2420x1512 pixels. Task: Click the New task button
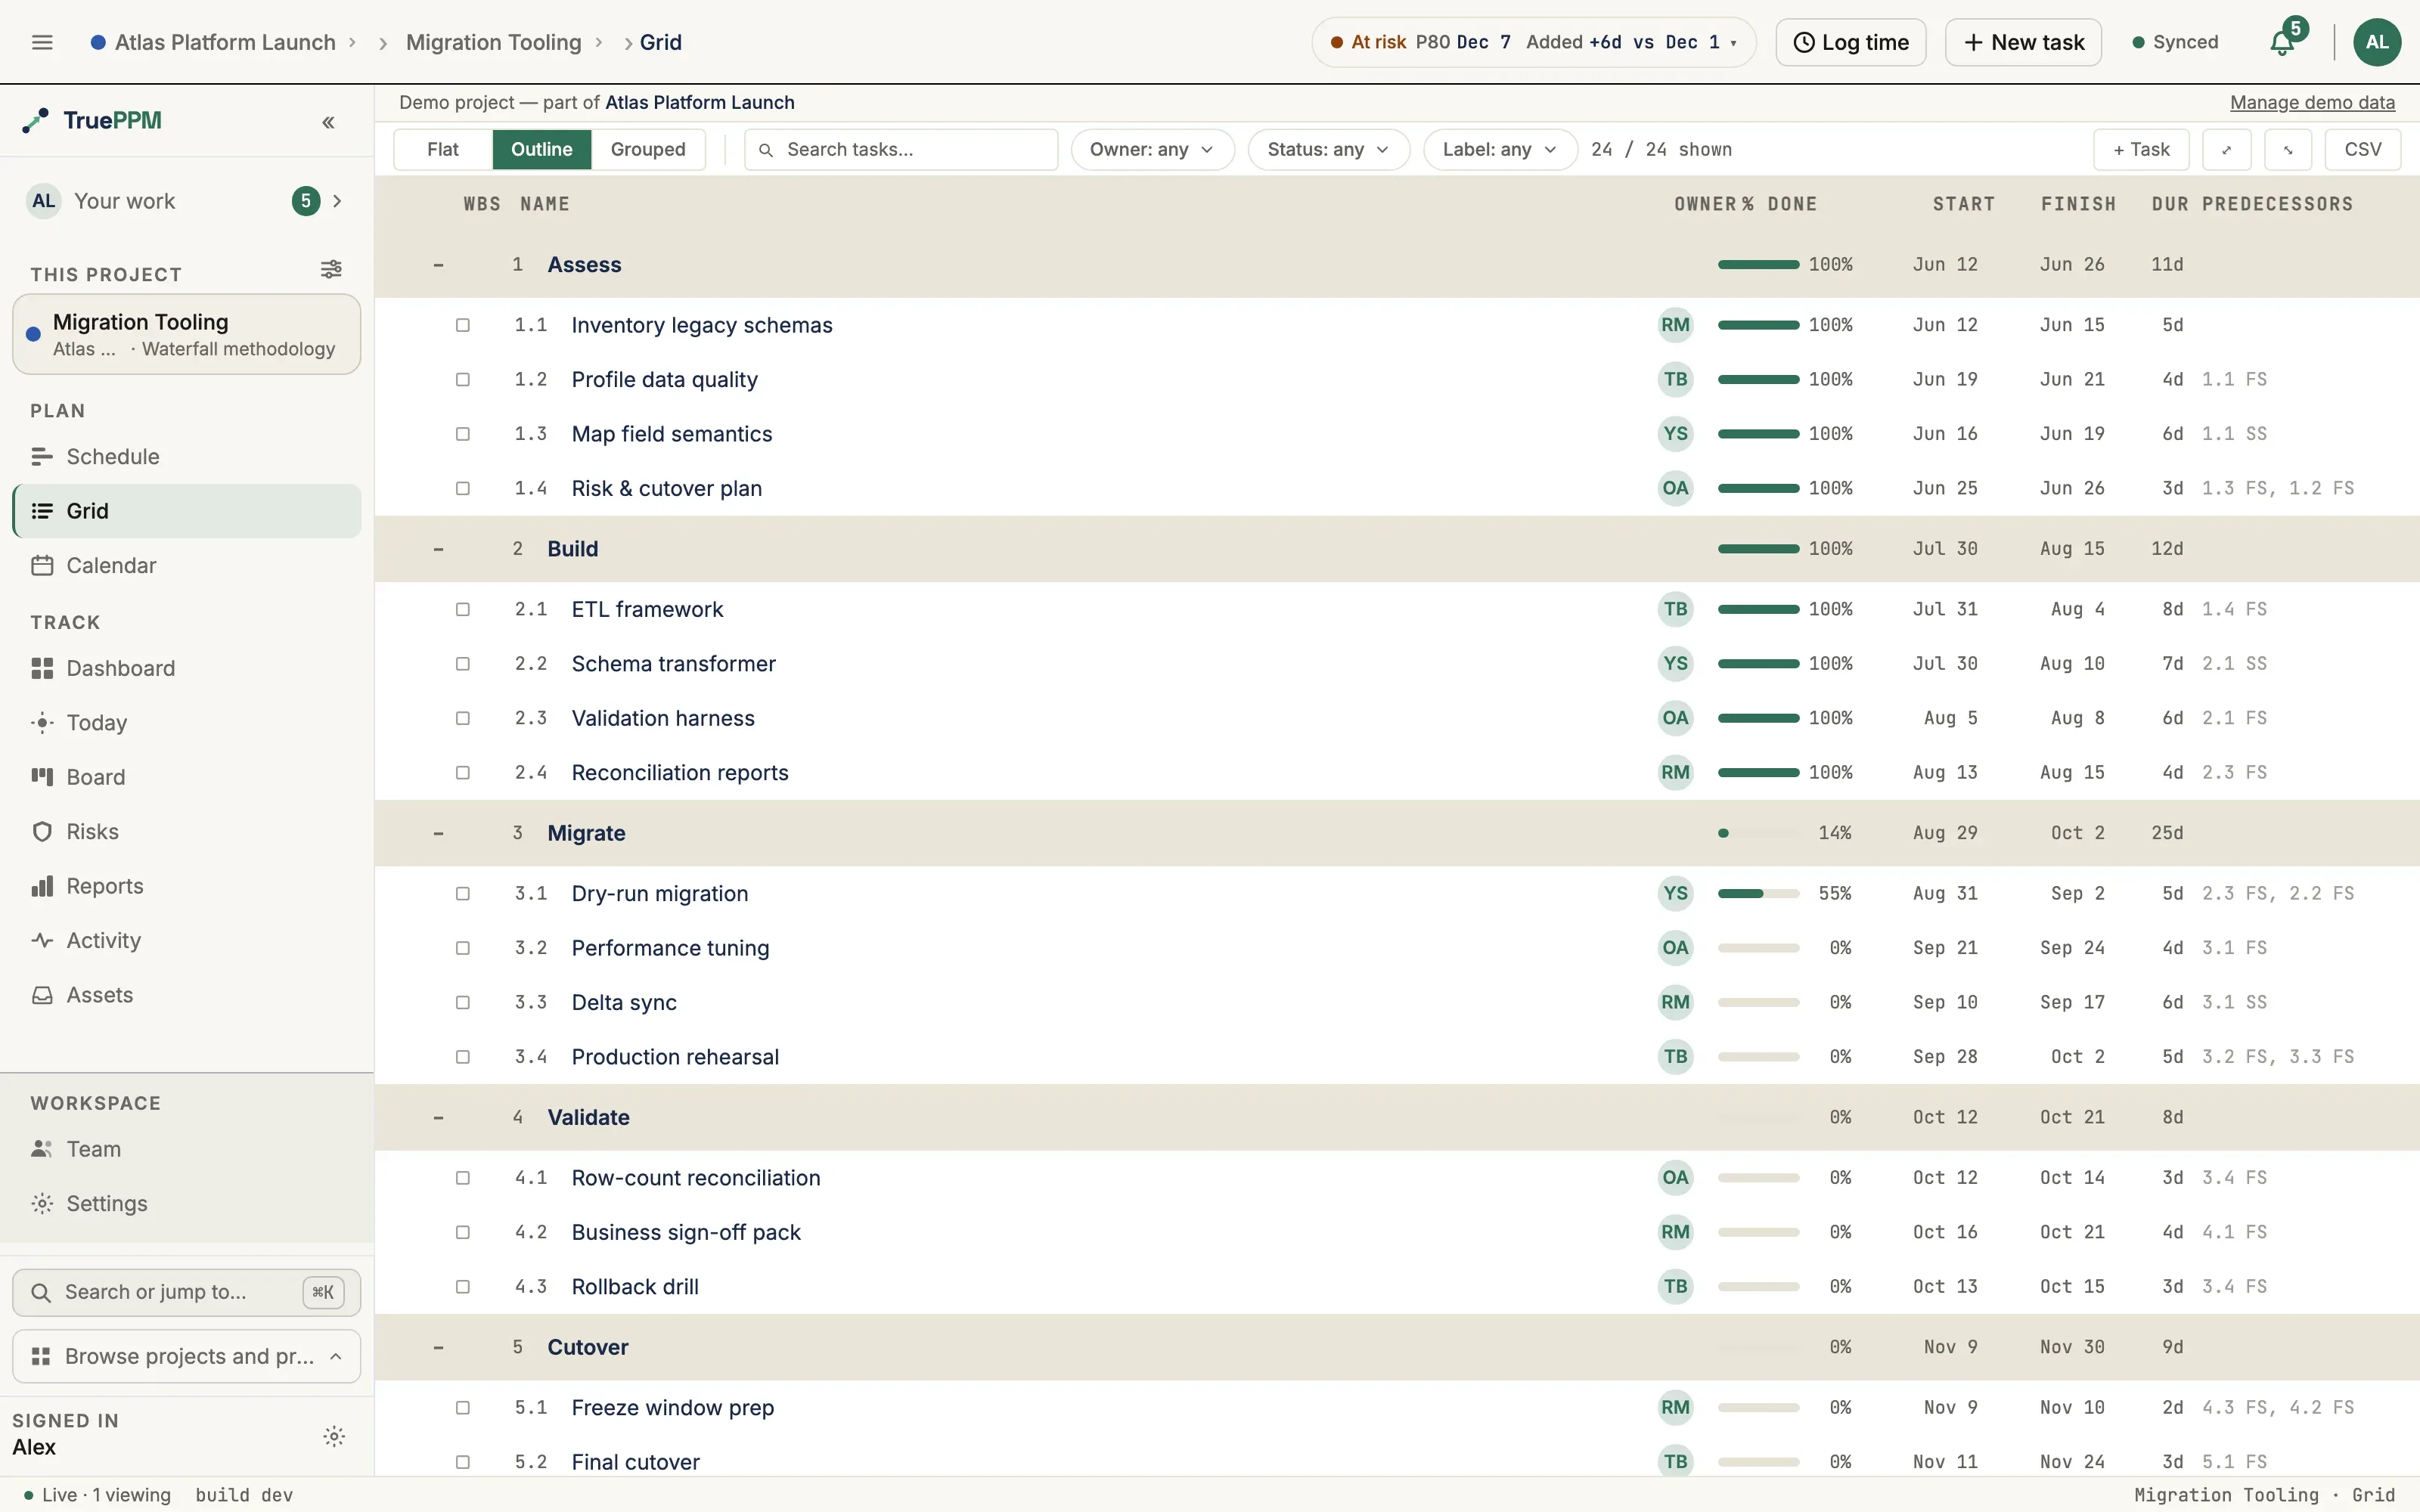tap(2023, 42)
